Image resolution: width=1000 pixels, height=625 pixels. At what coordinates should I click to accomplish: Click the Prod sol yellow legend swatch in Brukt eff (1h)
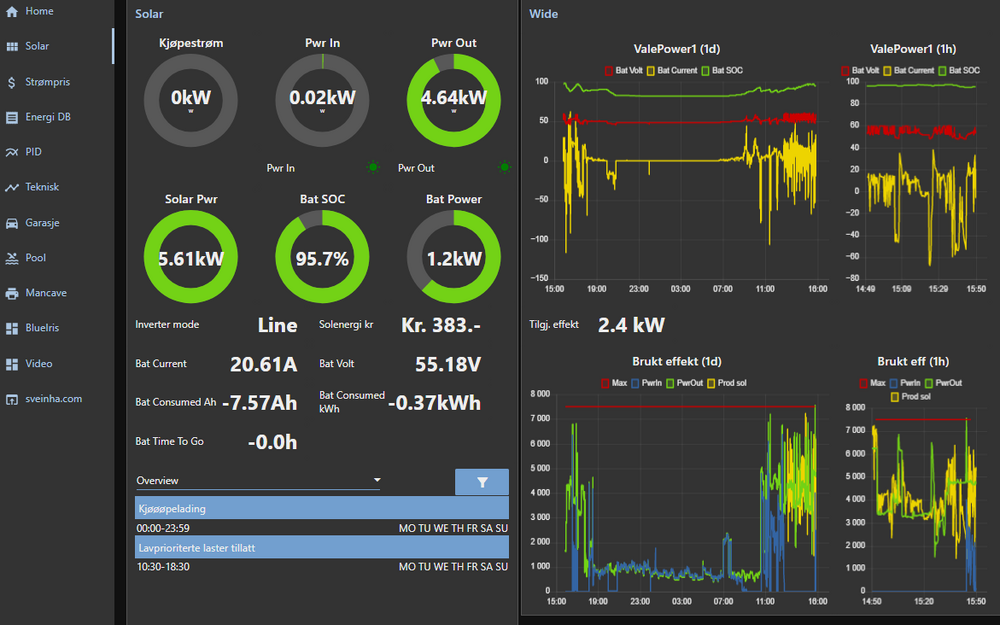click(x=894, y=397)
